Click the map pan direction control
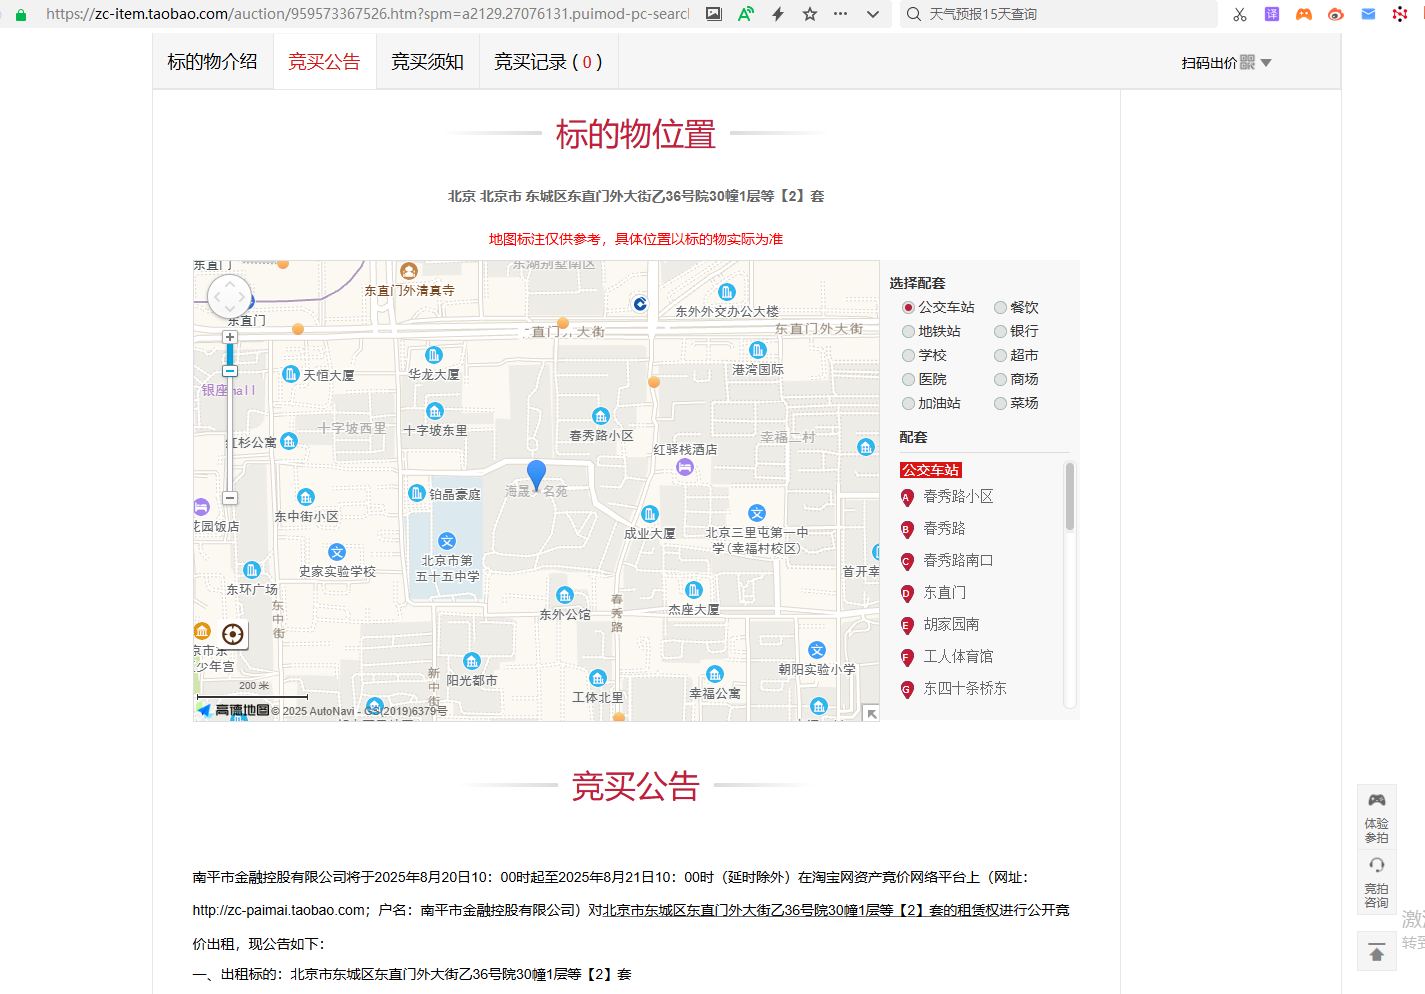This screenshot has width=1425, height=994. tap(230, 297)
